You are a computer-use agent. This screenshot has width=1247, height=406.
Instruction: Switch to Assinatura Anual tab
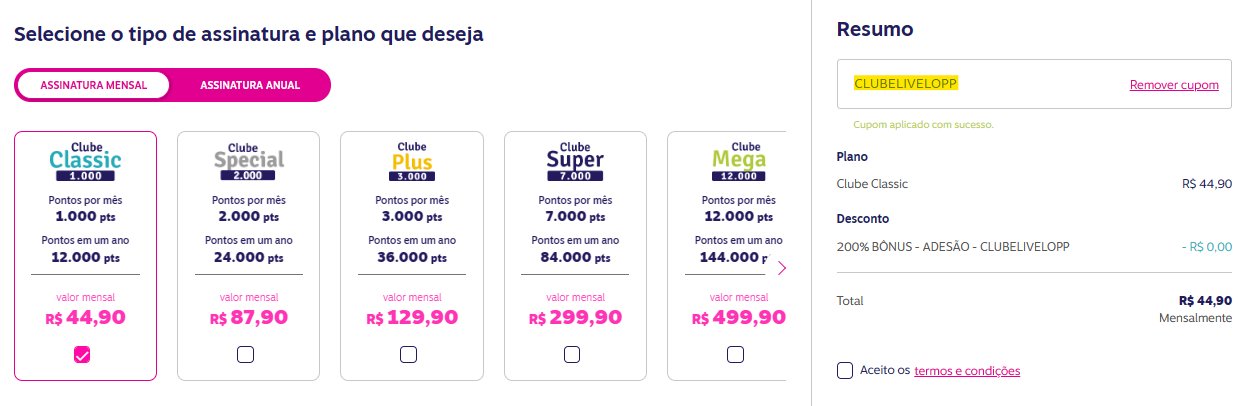pyautogui.click(x=250, y=86)
